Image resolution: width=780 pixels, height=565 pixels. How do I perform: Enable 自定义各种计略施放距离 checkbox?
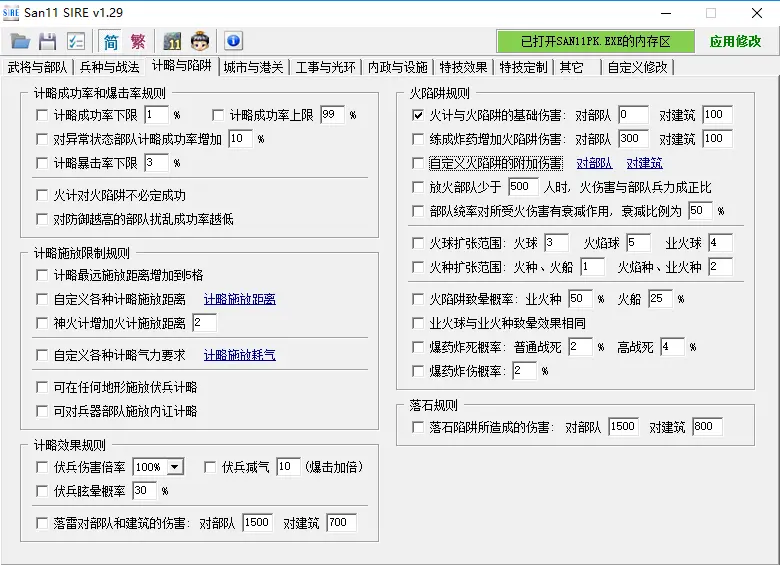[42, 299]
